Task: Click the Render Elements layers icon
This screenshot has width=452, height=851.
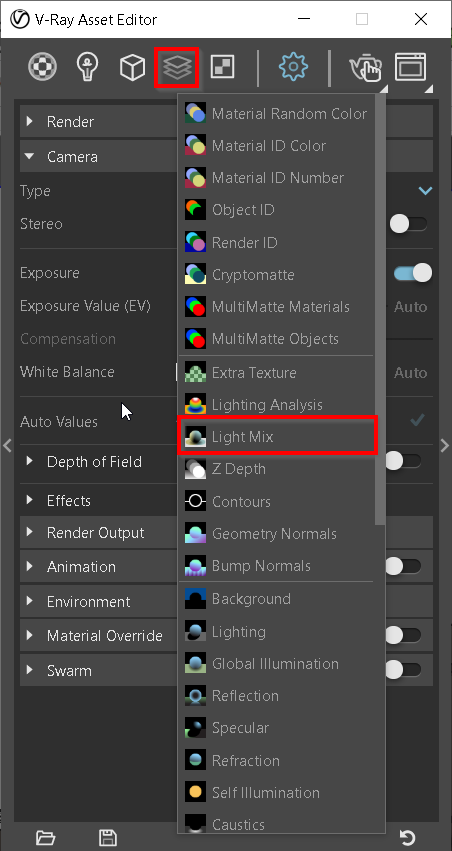Action: pyautogui.click(x=177, y=68)
